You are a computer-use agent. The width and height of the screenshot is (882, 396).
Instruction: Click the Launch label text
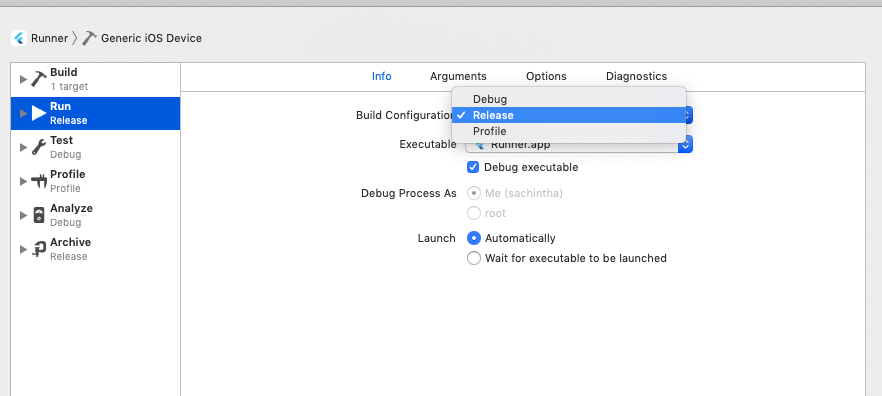[436, 238]
